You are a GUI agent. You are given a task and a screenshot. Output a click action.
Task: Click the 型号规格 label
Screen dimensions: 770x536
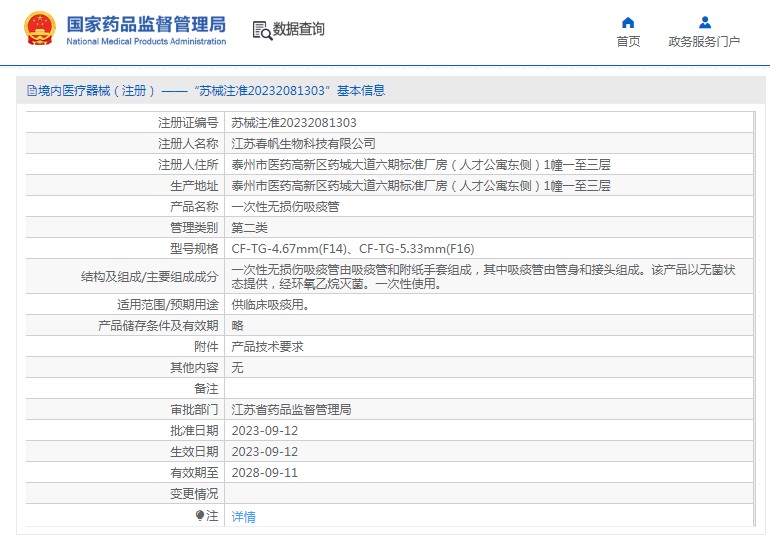click(194, 249)
